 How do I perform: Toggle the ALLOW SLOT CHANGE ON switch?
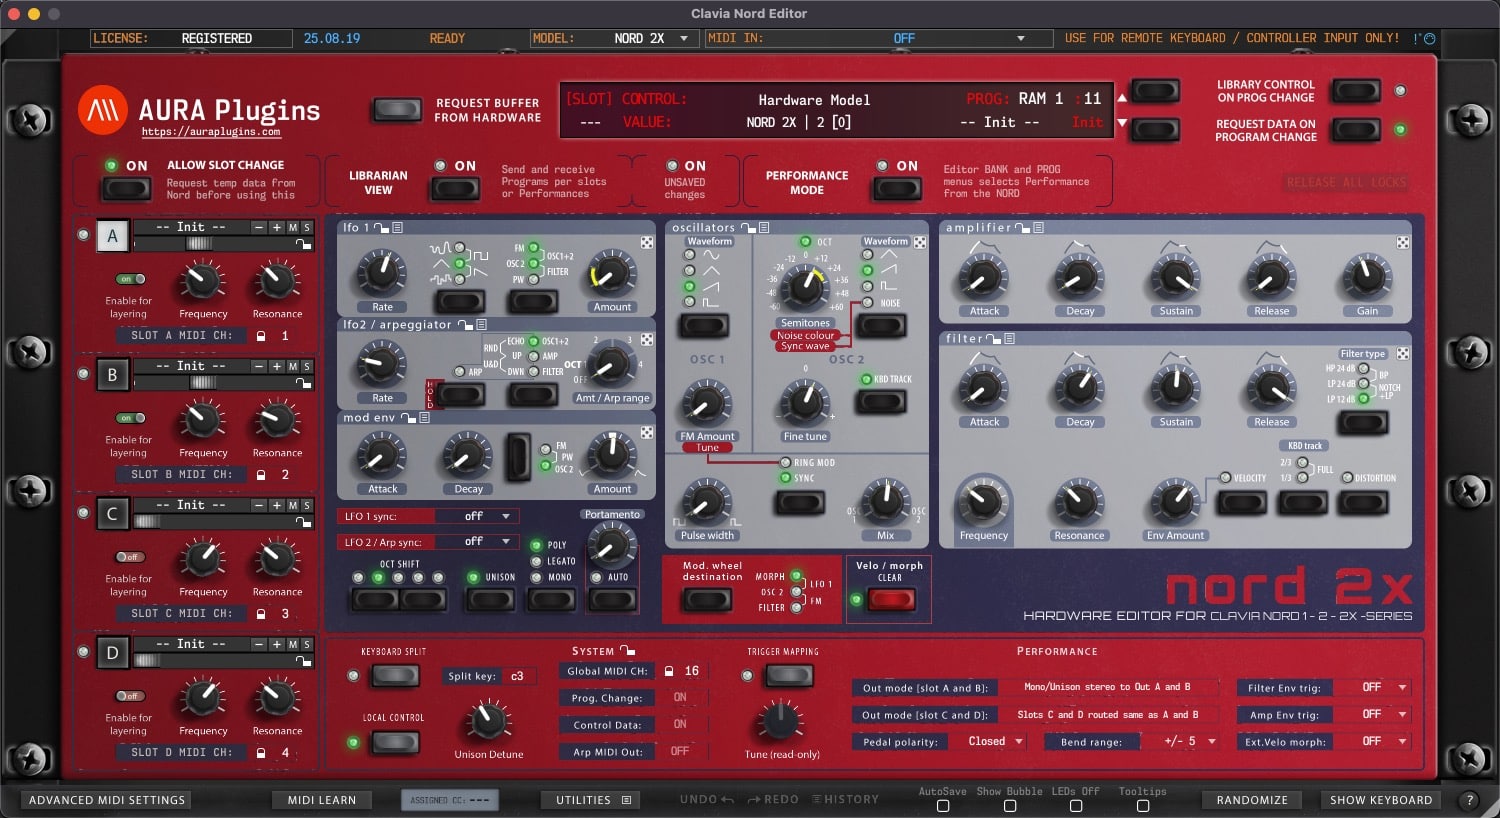pos(127,188)
